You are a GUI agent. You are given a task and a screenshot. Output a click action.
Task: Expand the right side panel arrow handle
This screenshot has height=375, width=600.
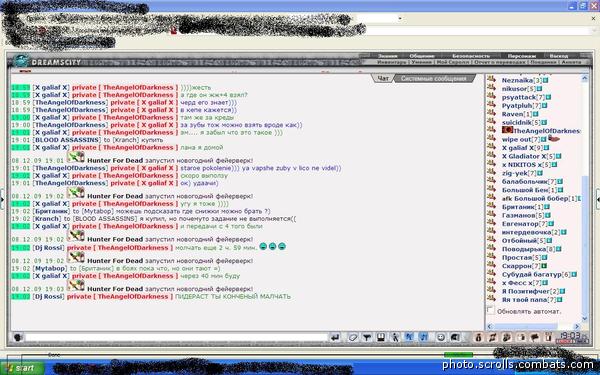click(598, 199)
